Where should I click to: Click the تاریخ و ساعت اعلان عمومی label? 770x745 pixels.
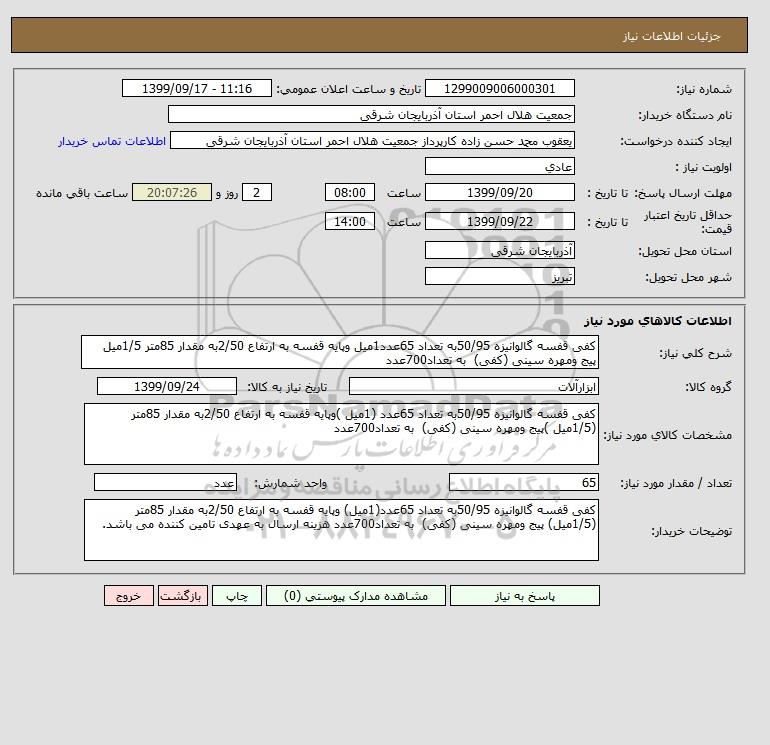349,89
